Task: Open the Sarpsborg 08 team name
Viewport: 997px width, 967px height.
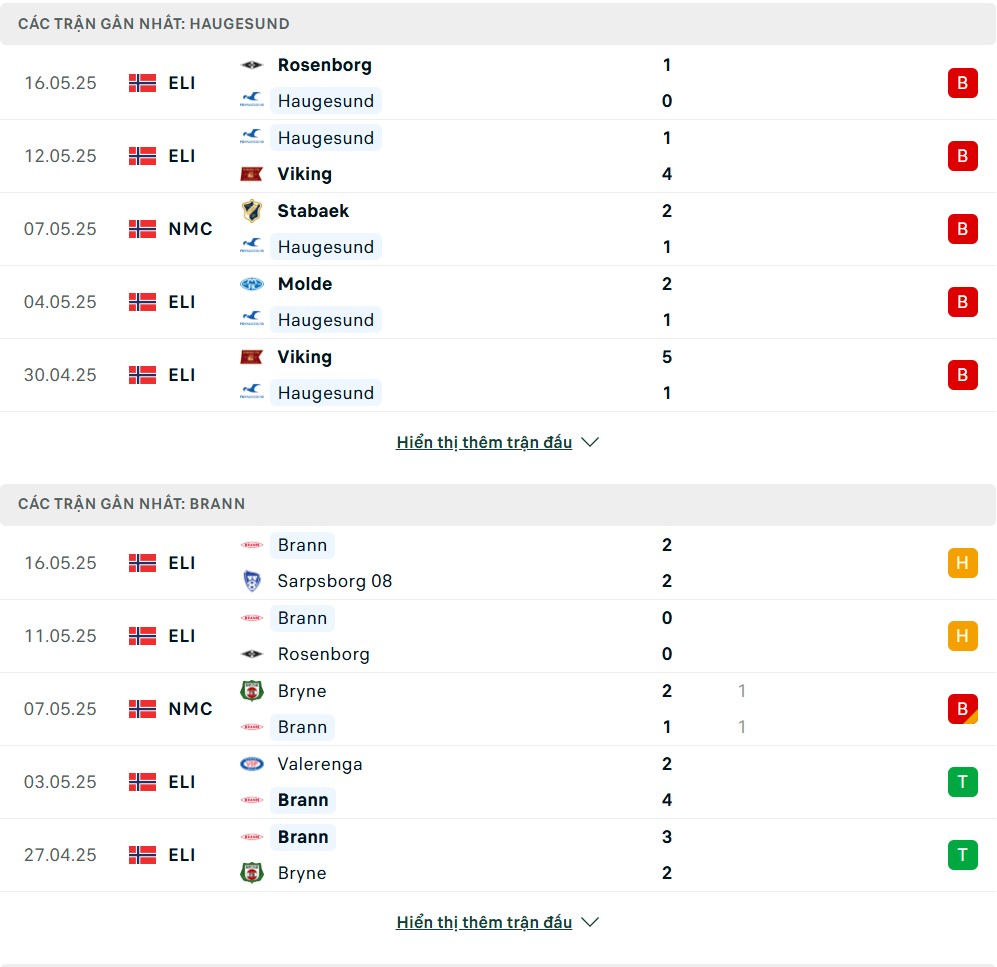Action: coord(334,581)
